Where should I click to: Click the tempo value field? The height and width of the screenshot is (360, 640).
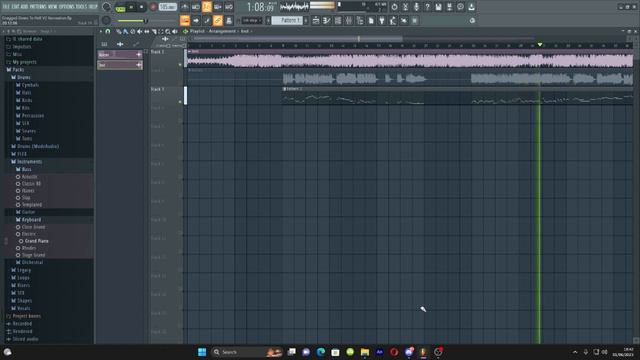click(x=167, y=7)
